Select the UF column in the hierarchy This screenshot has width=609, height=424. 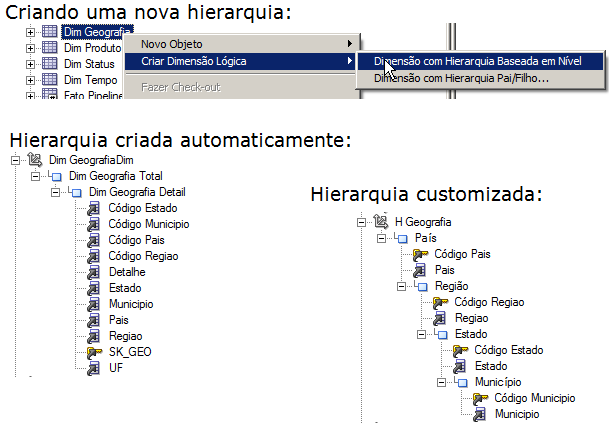116,368
